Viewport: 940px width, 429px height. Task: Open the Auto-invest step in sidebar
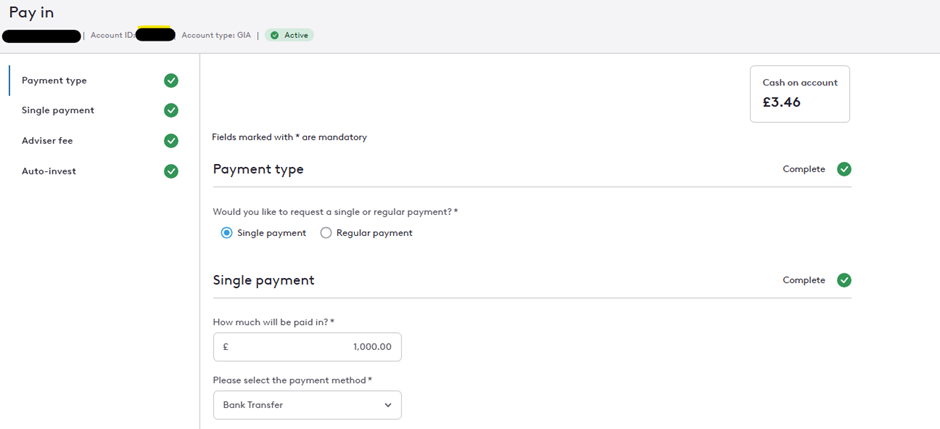tap(49, 171)
